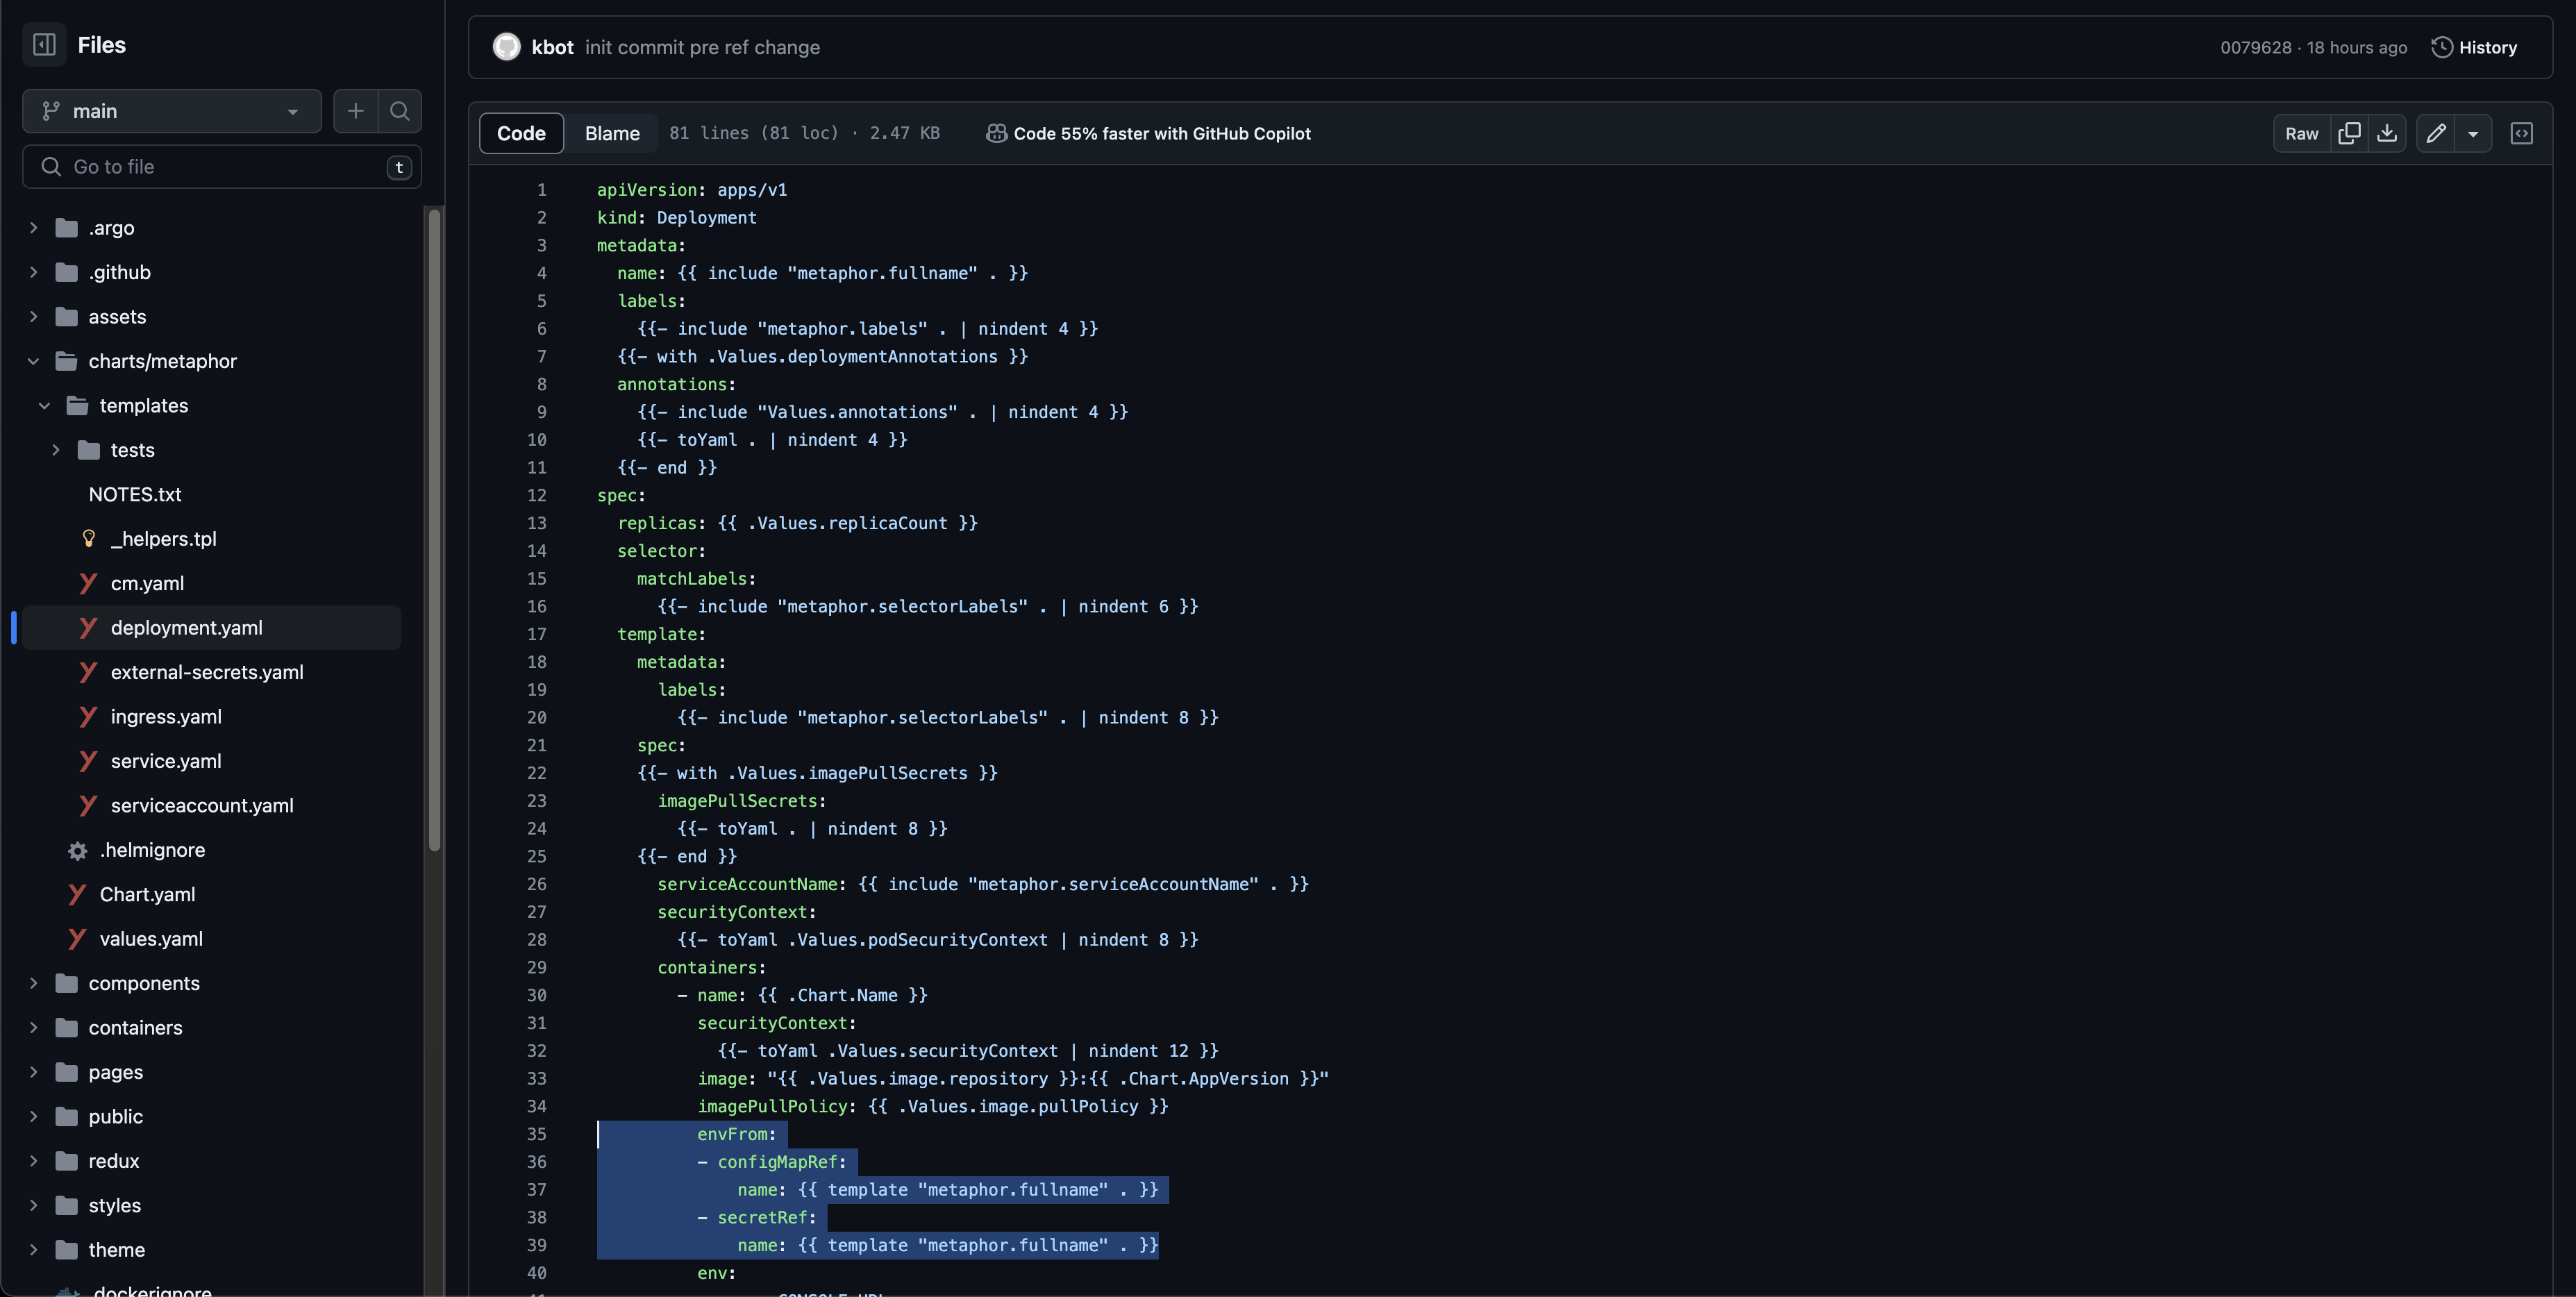Viewport: 2576px width, 1297px height.
Task: Click the History icon
Action: (2442, 48)
